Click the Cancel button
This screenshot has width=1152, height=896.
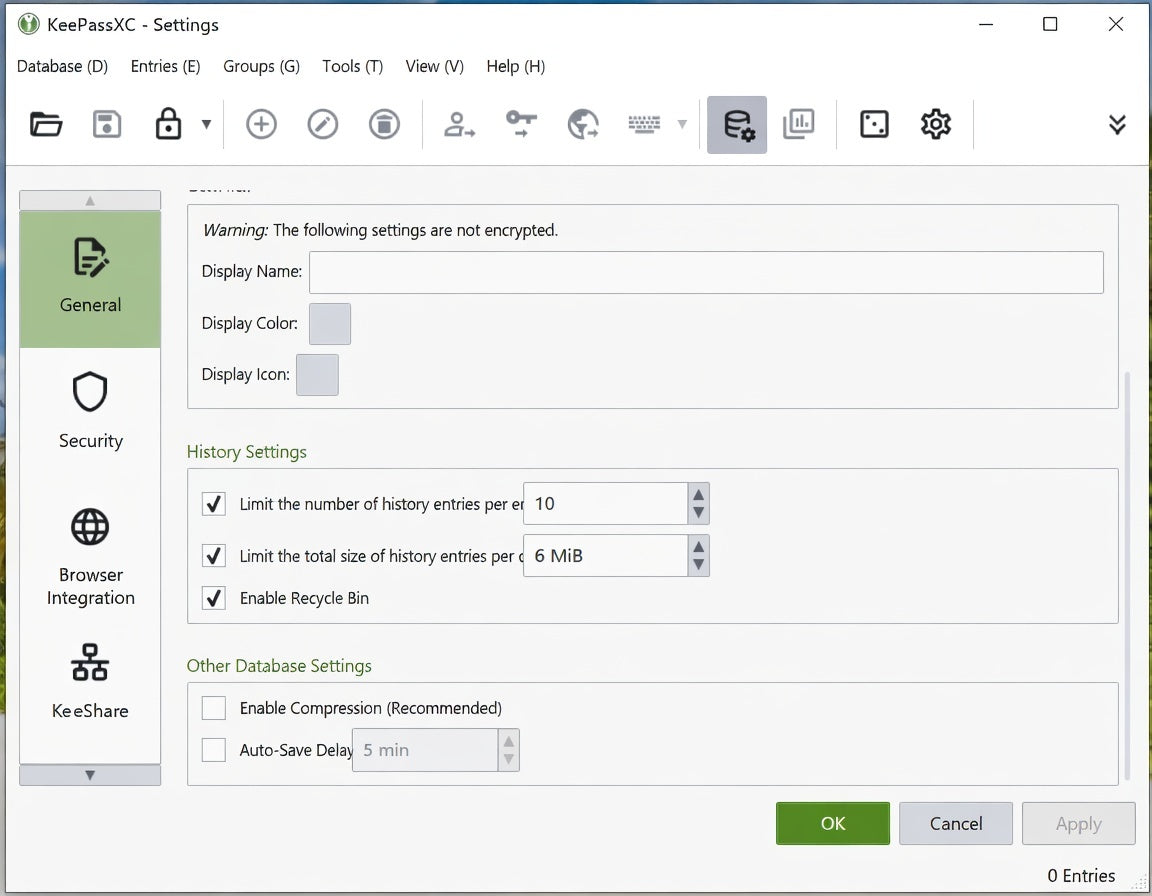click(x=956, y=824)
